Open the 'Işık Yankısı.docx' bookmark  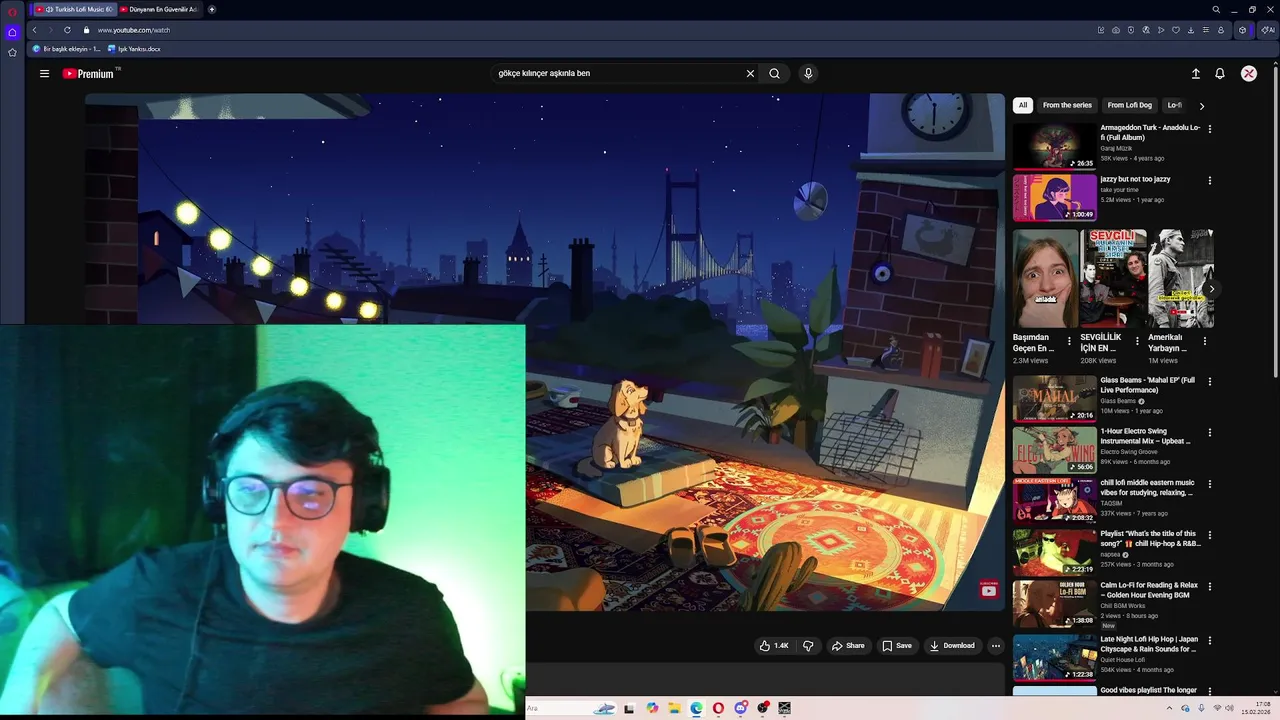[x=134, y=48]
